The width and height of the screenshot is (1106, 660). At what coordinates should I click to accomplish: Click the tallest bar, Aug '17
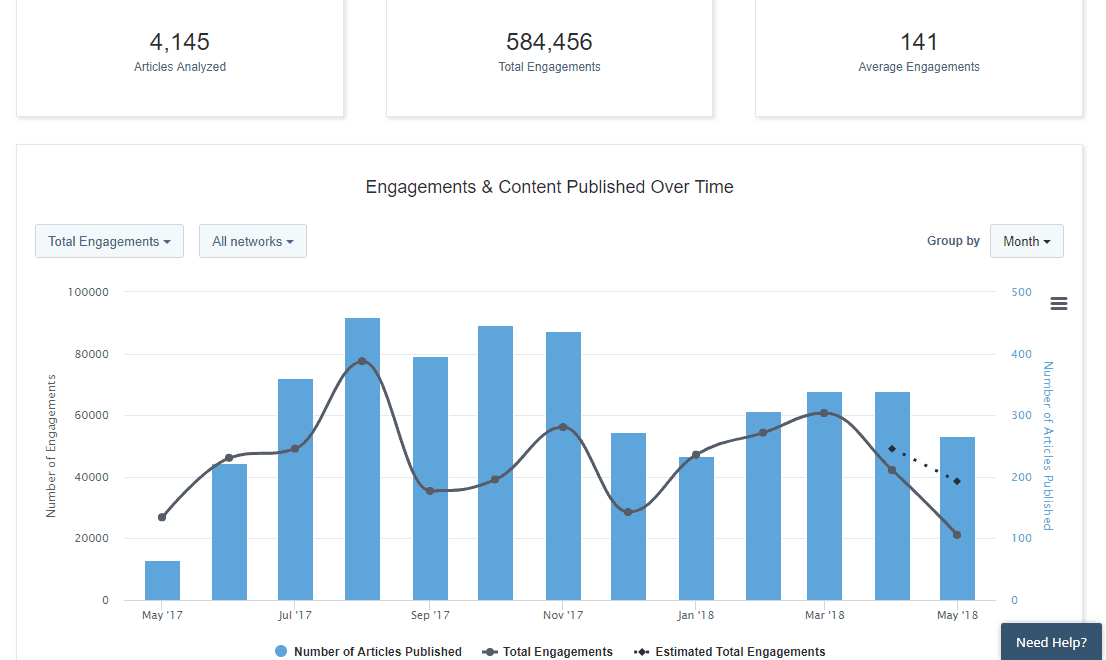pyautogui.click(x=363, y=459)
